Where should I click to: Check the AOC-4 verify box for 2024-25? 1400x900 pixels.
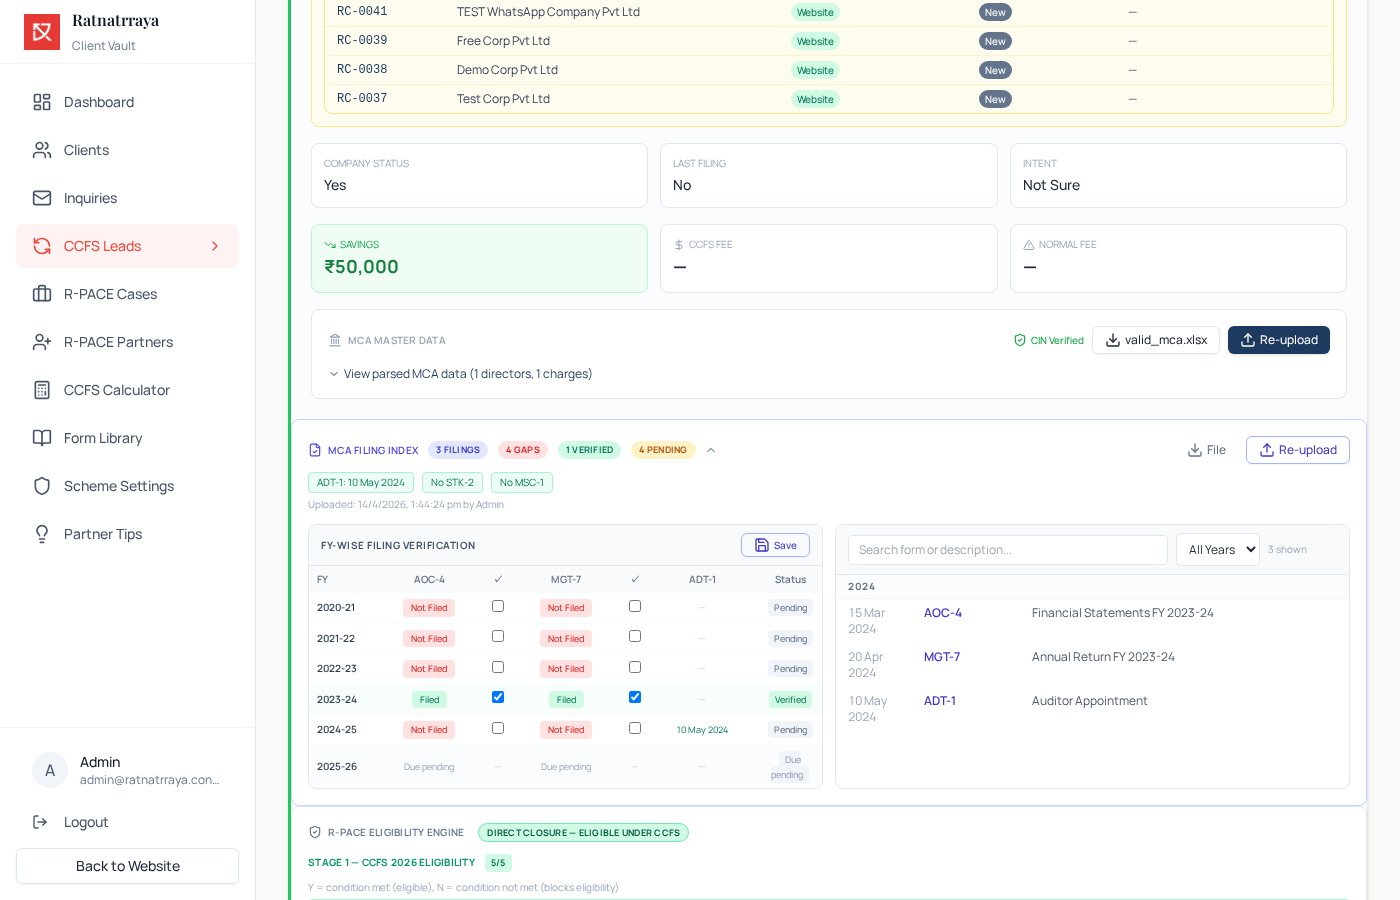[x=498, y=728]
